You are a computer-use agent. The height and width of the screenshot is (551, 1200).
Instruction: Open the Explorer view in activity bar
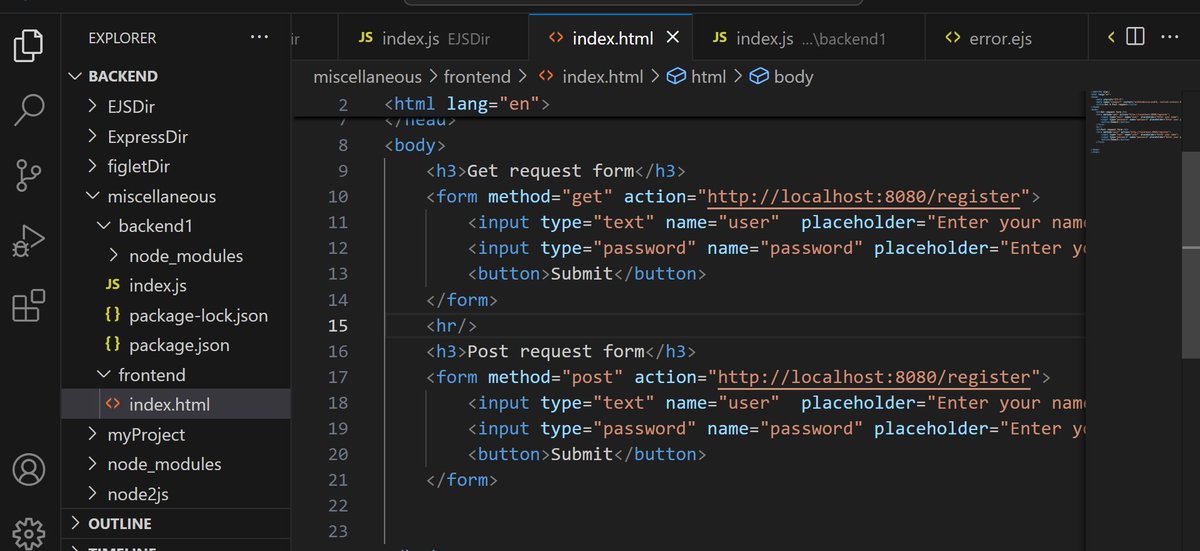[x=29, y=45]
